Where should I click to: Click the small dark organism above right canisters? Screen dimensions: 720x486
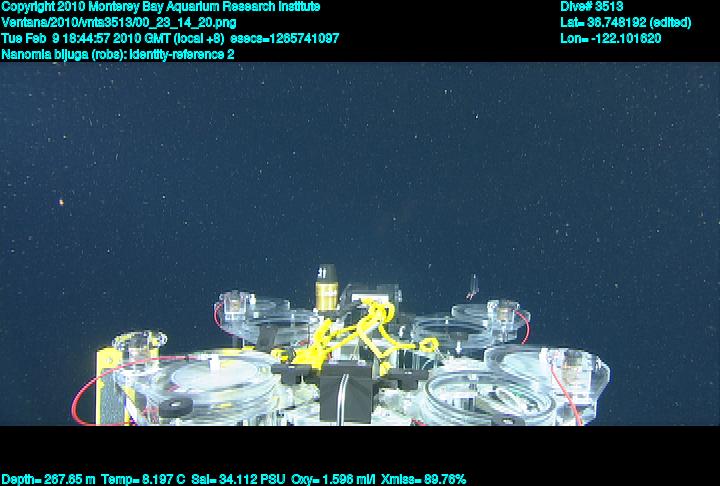475,289
